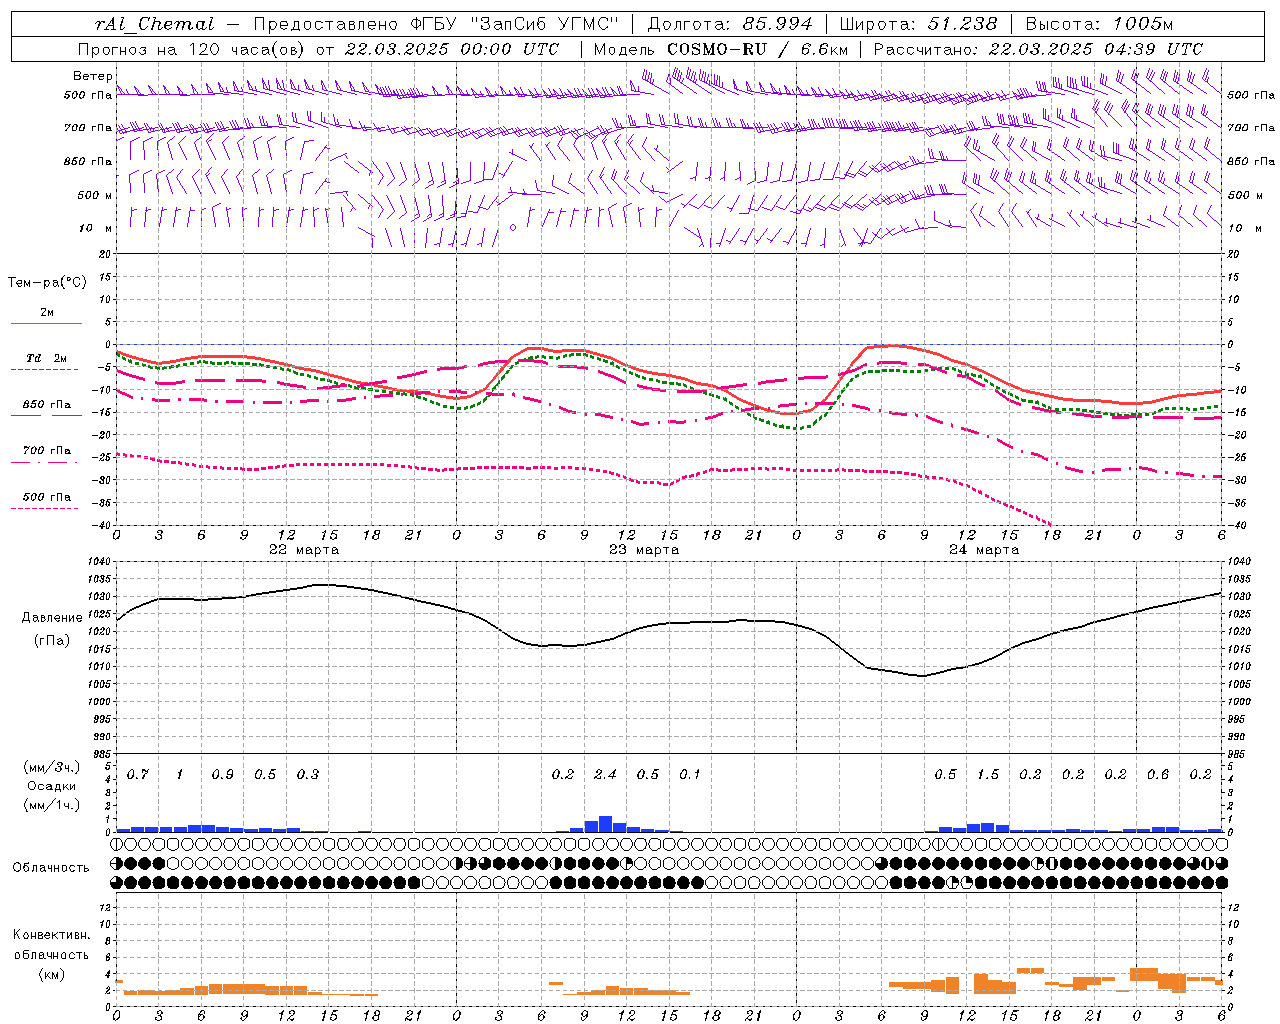Select the provider text ФГБУ "ЗапСиб УГМС"
Screen dimensions: 1280x1024
point(515,24)
